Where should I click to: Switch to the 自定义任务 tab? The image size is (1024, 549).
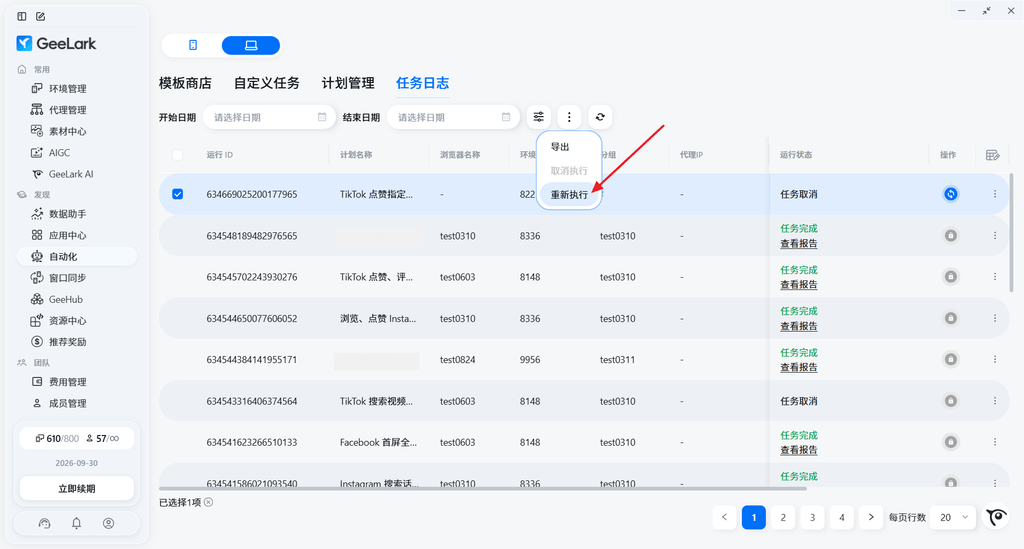tap(266, 83)
